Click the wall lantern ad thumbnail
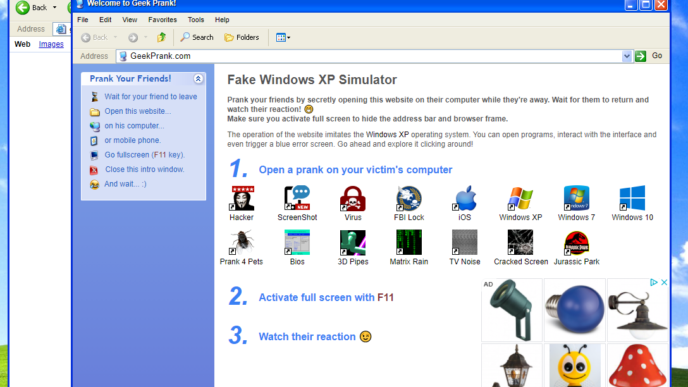Screen dimensions: 688x387 point(638,310)
